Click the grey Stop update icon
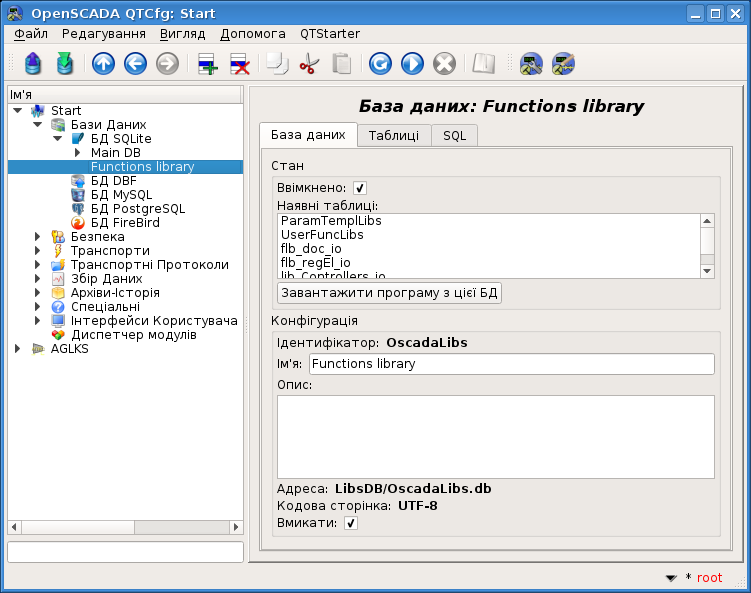The width and height of the screenshot is (751, 593). point(444,64)
